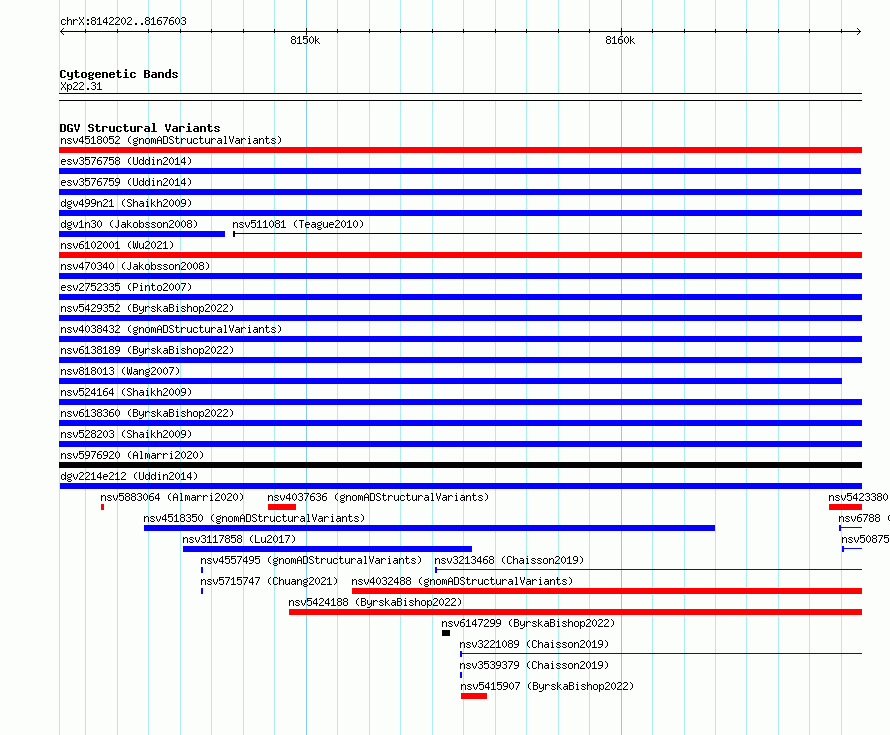Click the short blue bar under dgv1n30
Image resolution: width=890 pixels, height=735 pixels.
pos(142,234)
